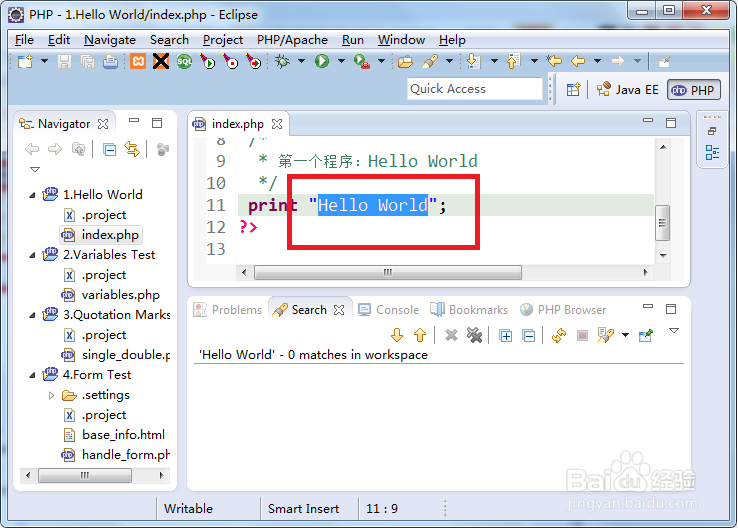Click the Quick Access field

click(474, 88)
